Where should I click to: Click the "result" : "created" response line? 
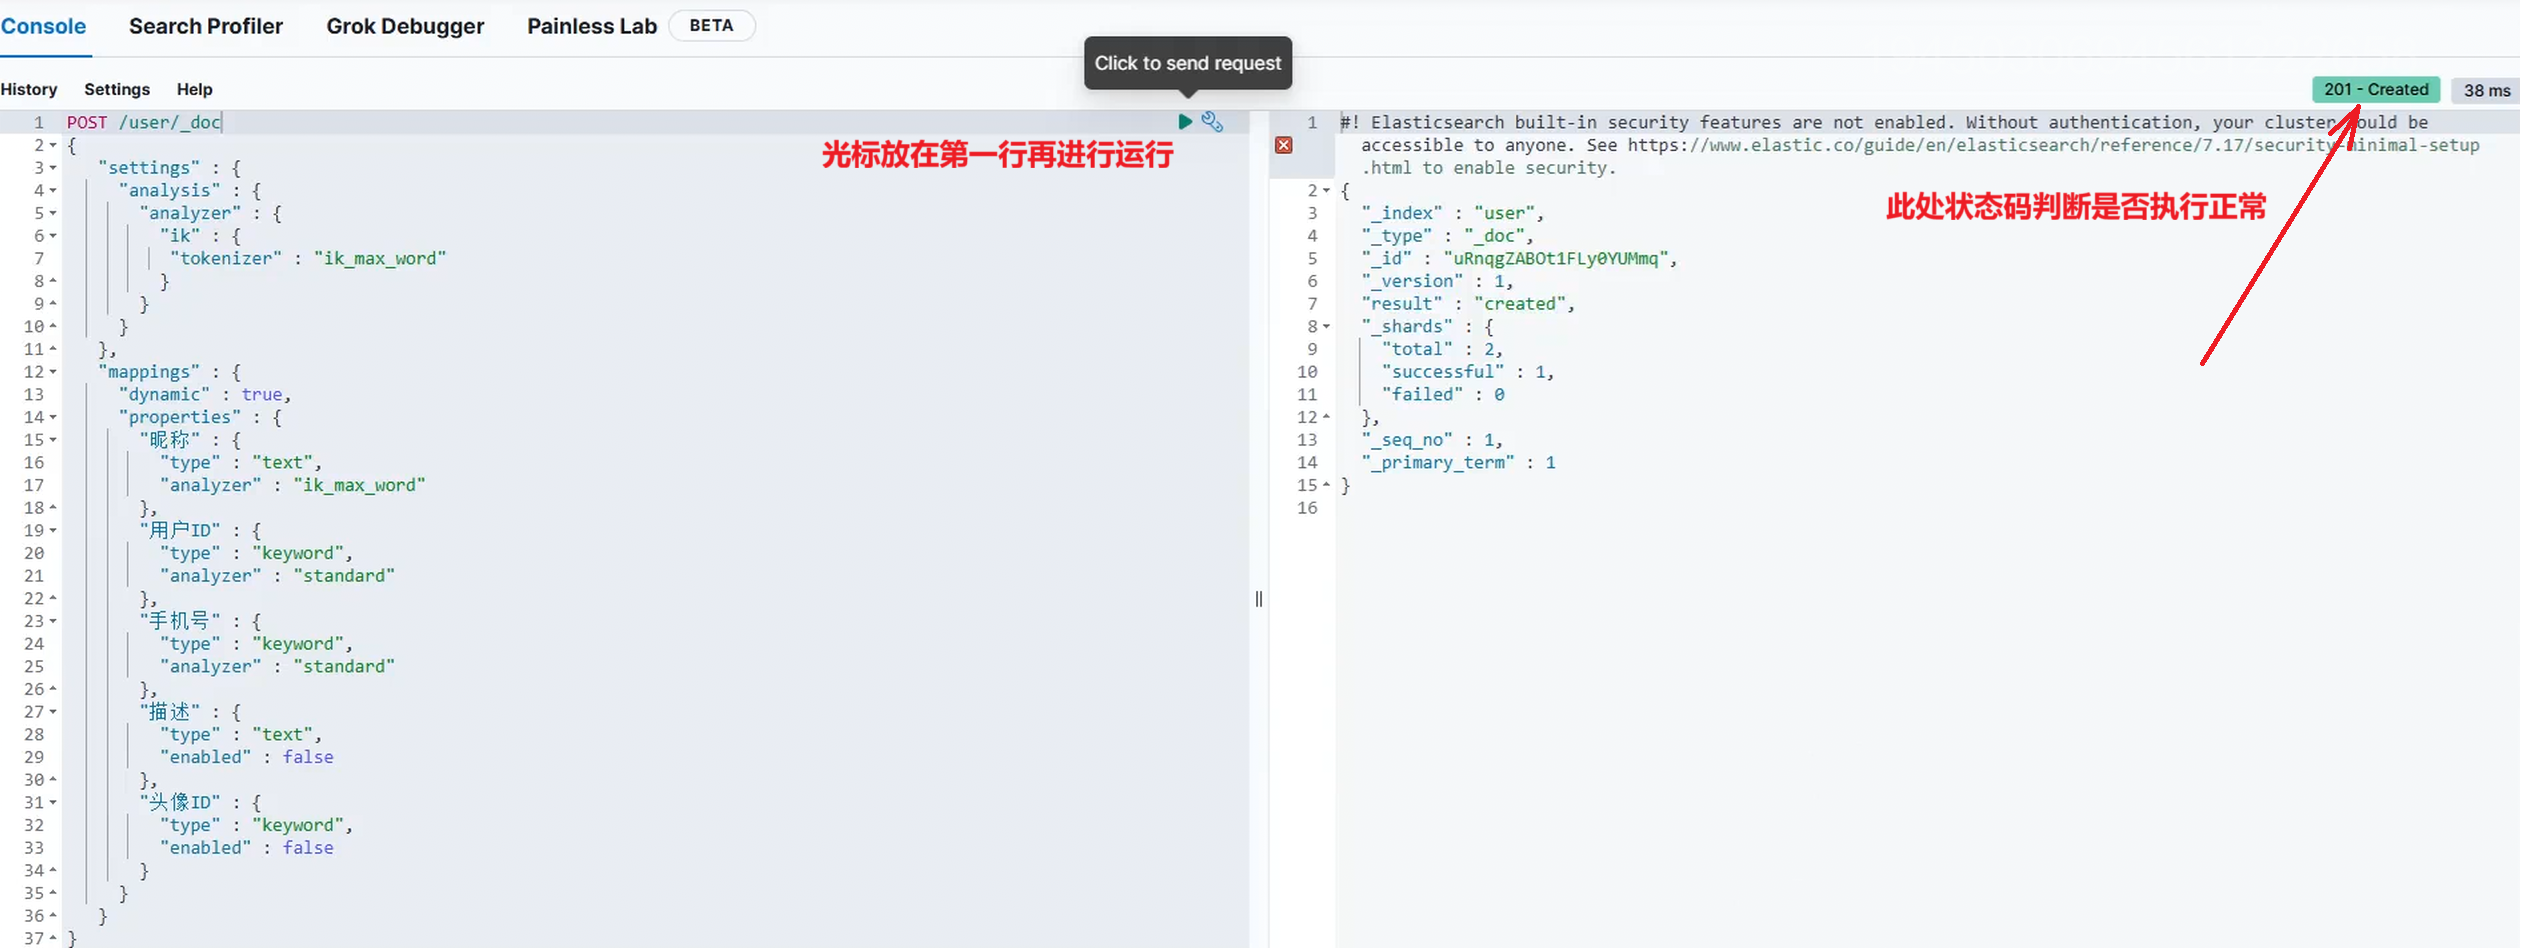pyautogui.click(x=1468, y=304)
